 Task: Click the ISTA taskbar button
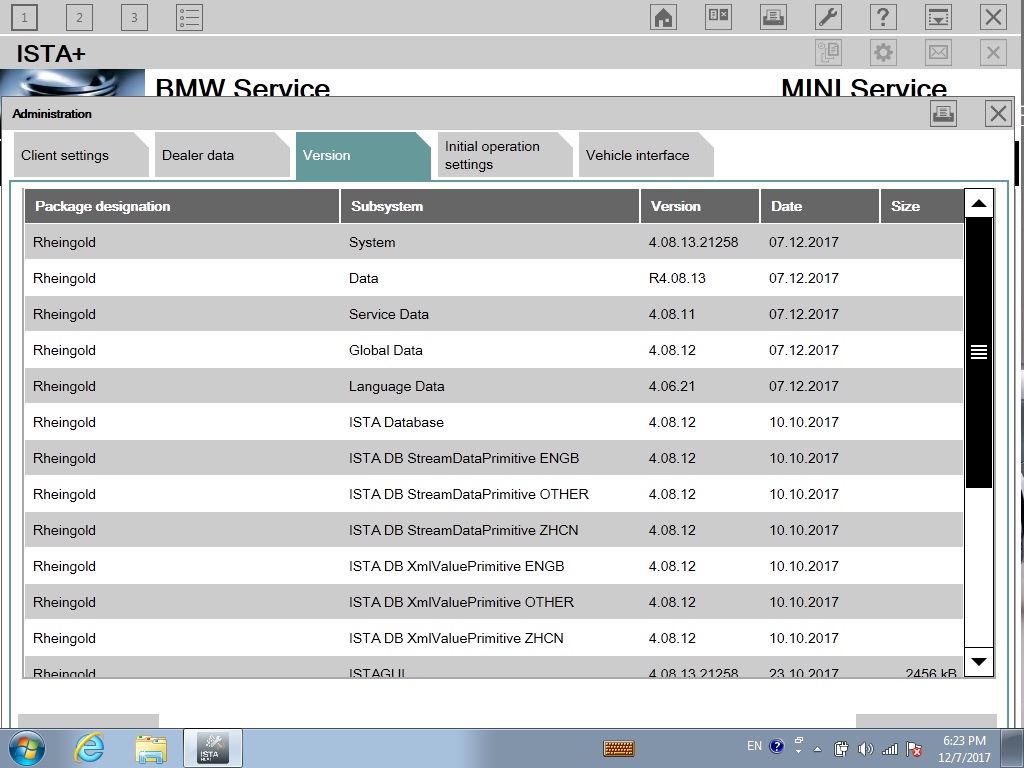point(212,748)
